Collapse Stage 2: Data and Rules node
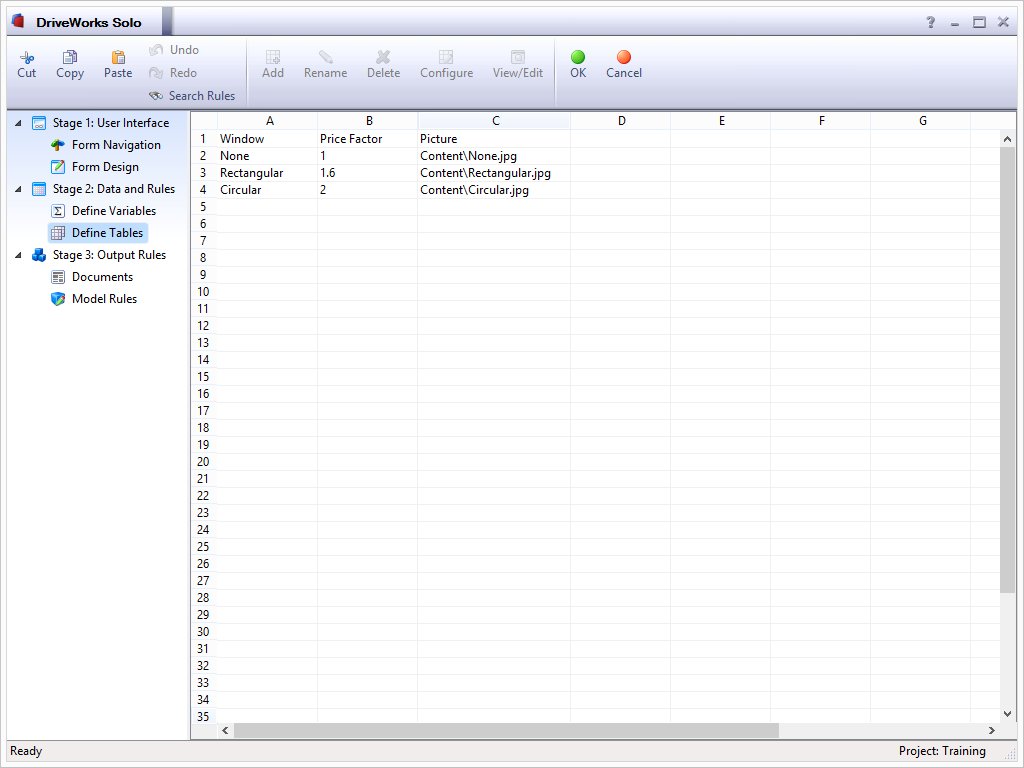Screen dimensions: 1024x768 point(18,189)
